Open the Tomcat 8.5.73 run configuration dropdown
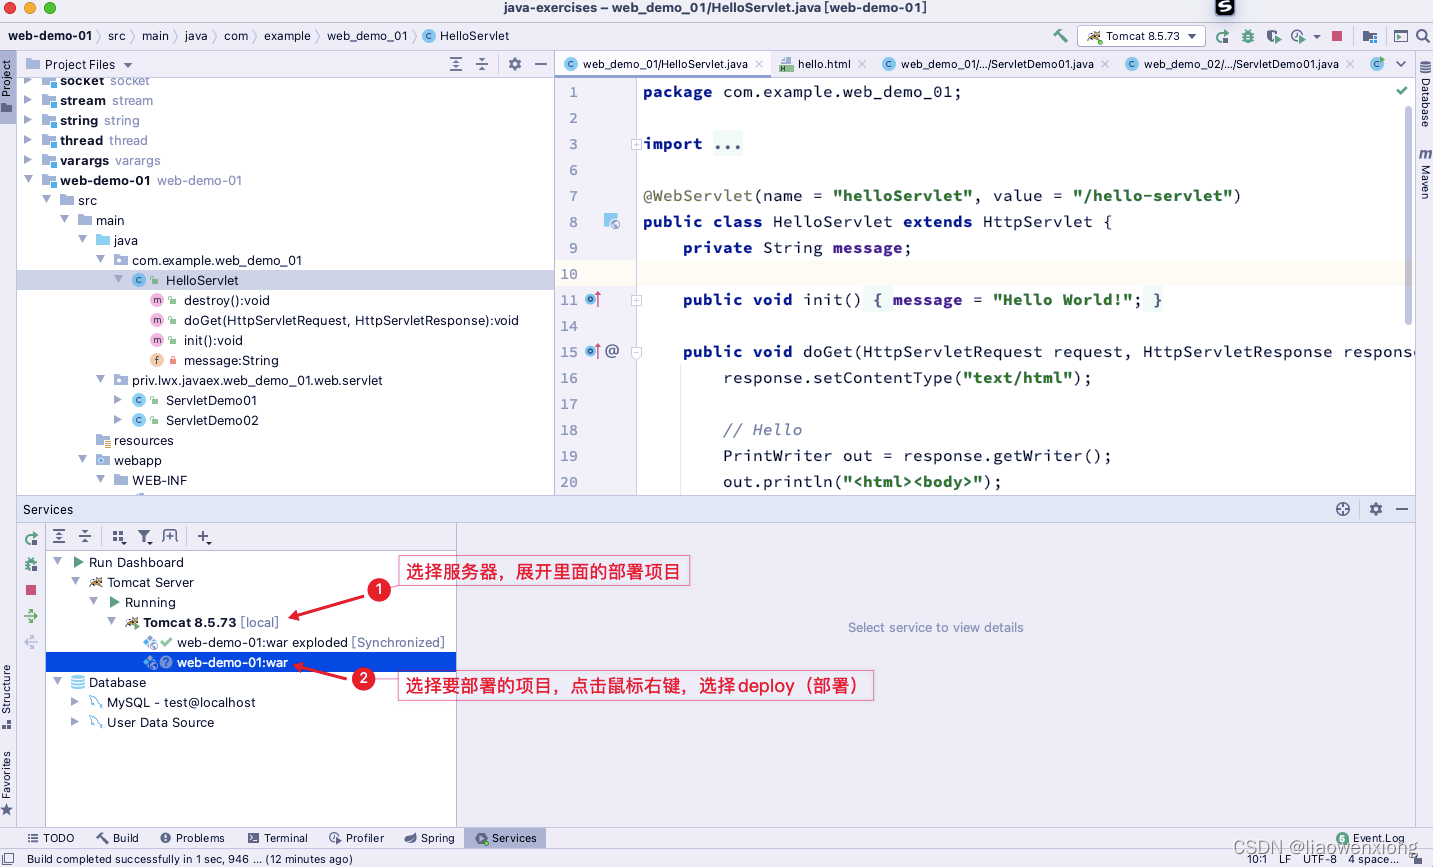Viewport: 1433px width, 867px height. (x=1143, y=36)
